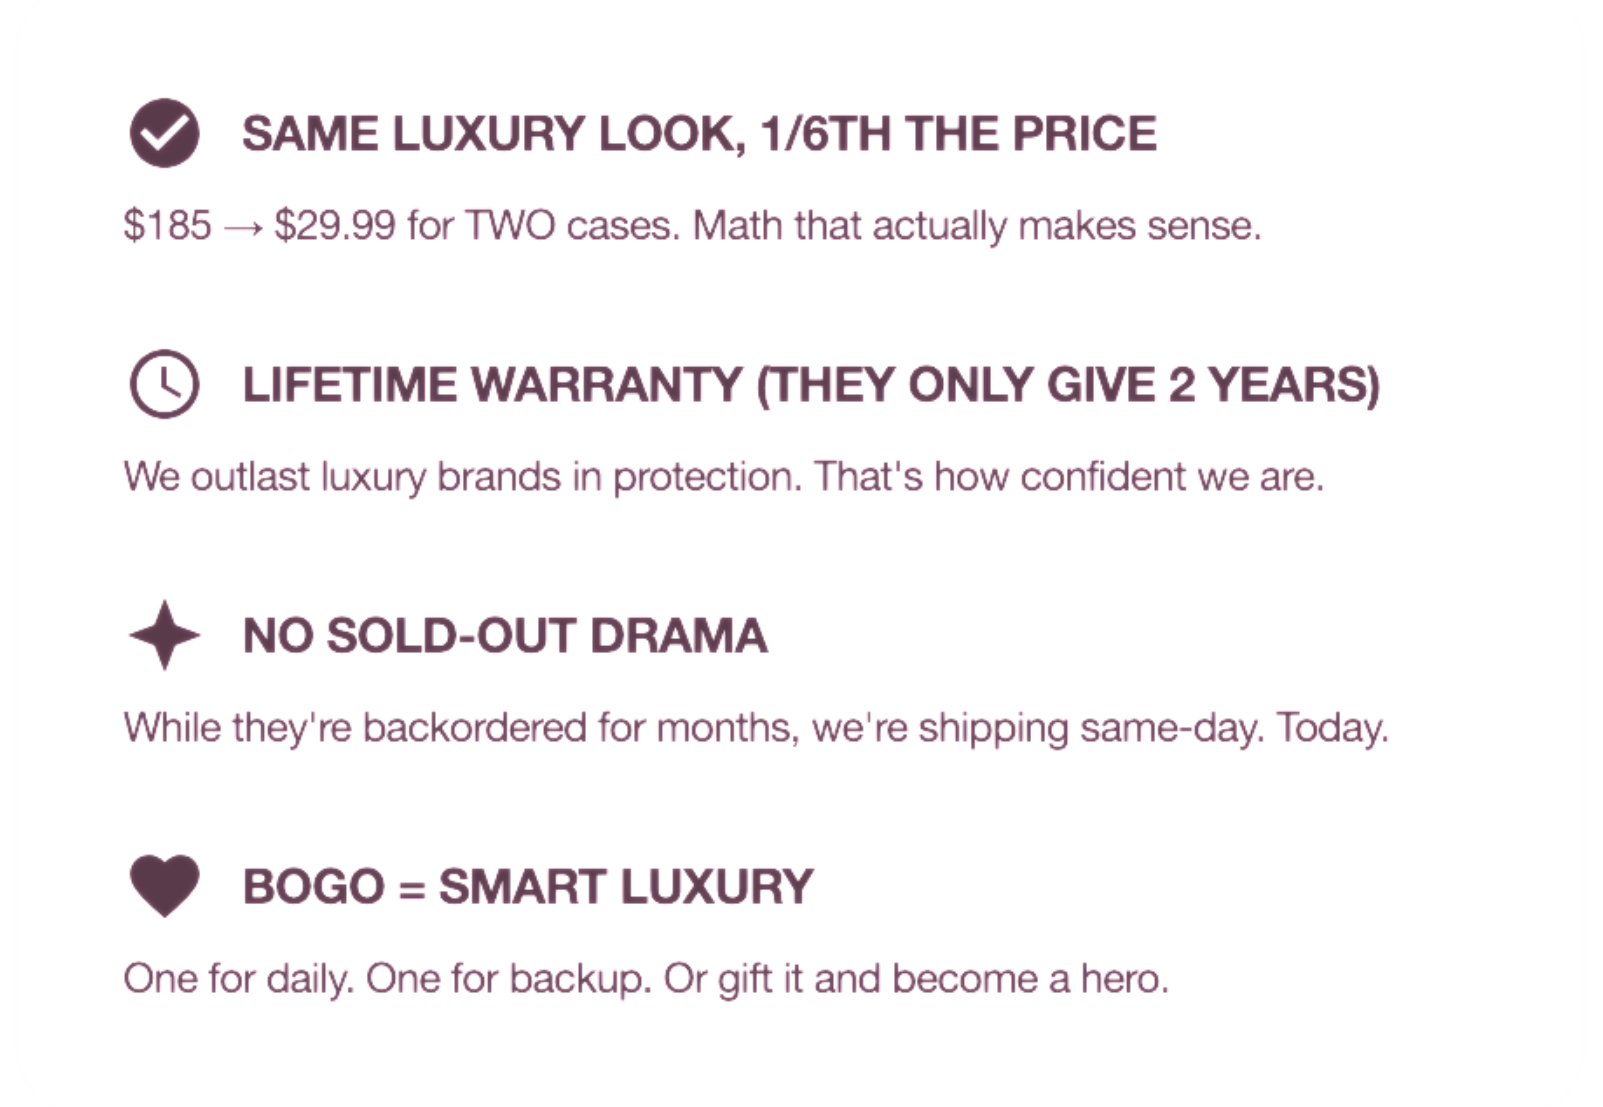This screenshot has width=1603, height=1107.
Task: Click the heart icon beside BOGO
Action: [x=164, y=886]
